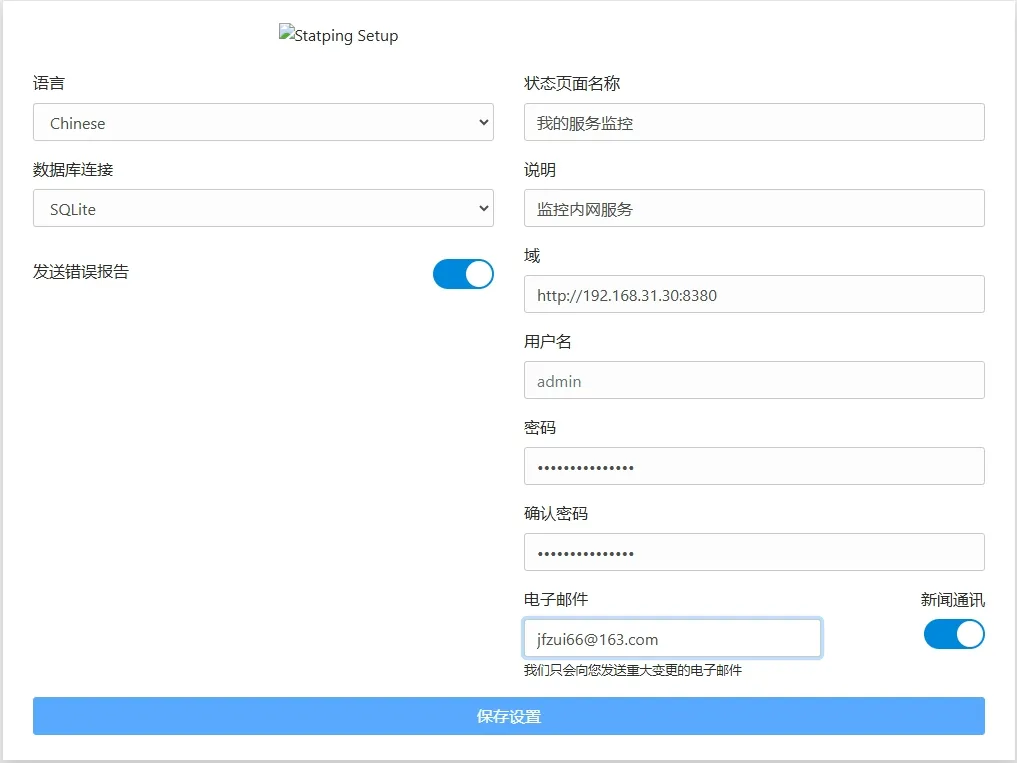Click the hint text below the email field
1017x763 pixels.
pyautogui.click(x=632, y=670)
